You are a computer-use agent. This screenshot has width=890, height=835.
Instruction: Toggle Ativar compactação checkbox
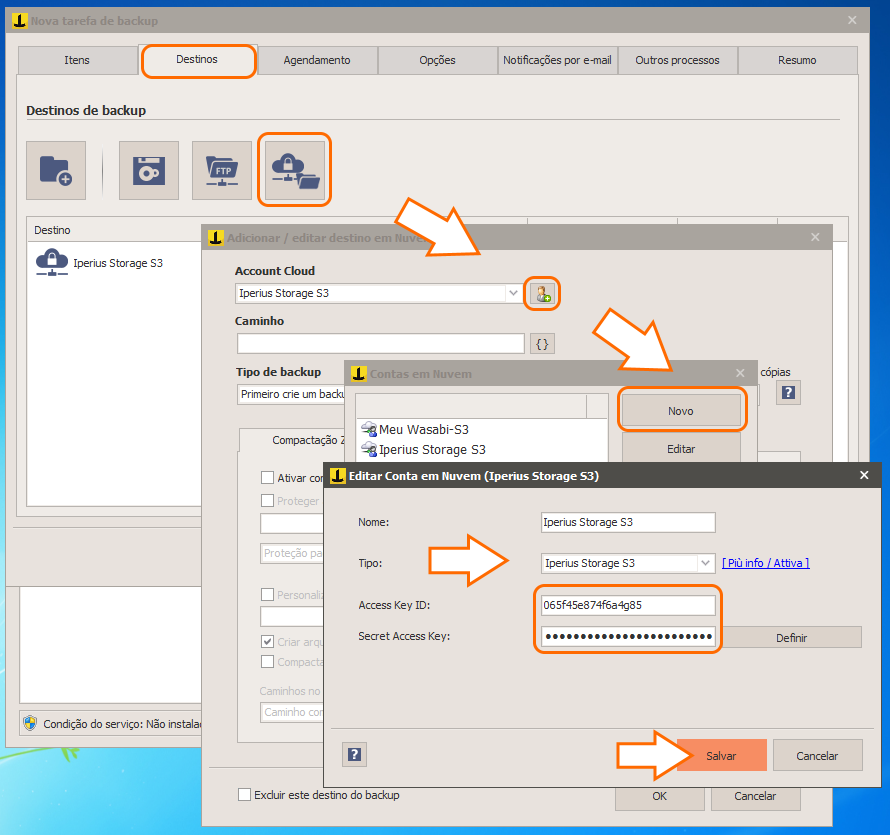(267, 478)
